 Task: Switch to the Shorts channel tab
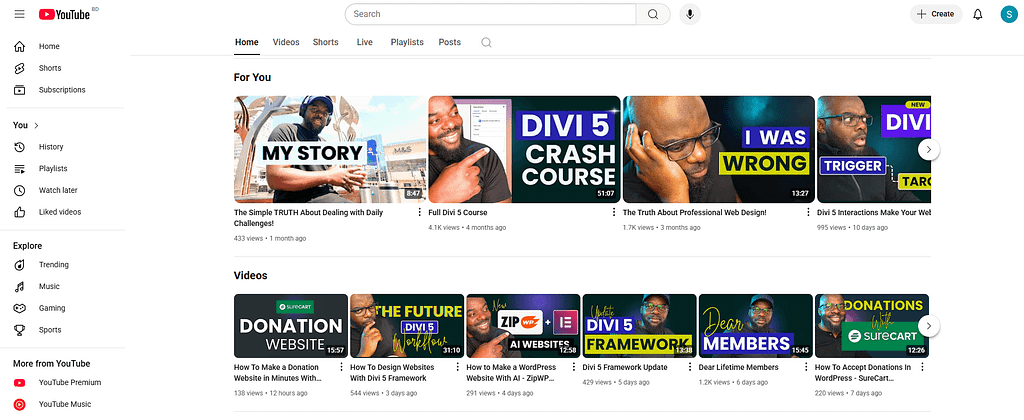pyautogui.click(x=325, y=42)
